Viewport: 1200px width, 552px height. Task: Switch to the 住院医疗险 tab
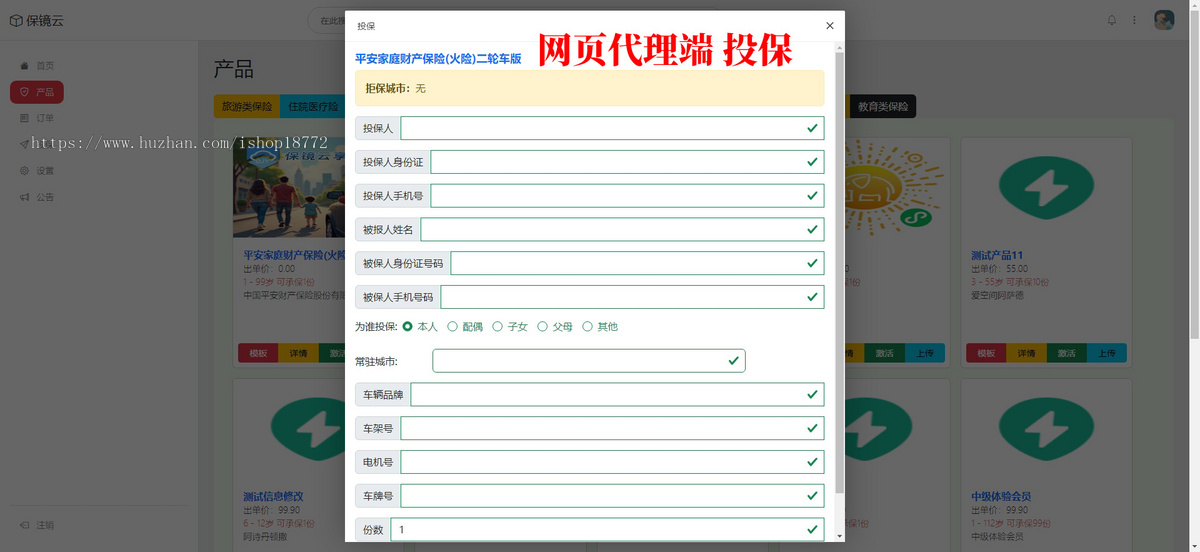313,106
